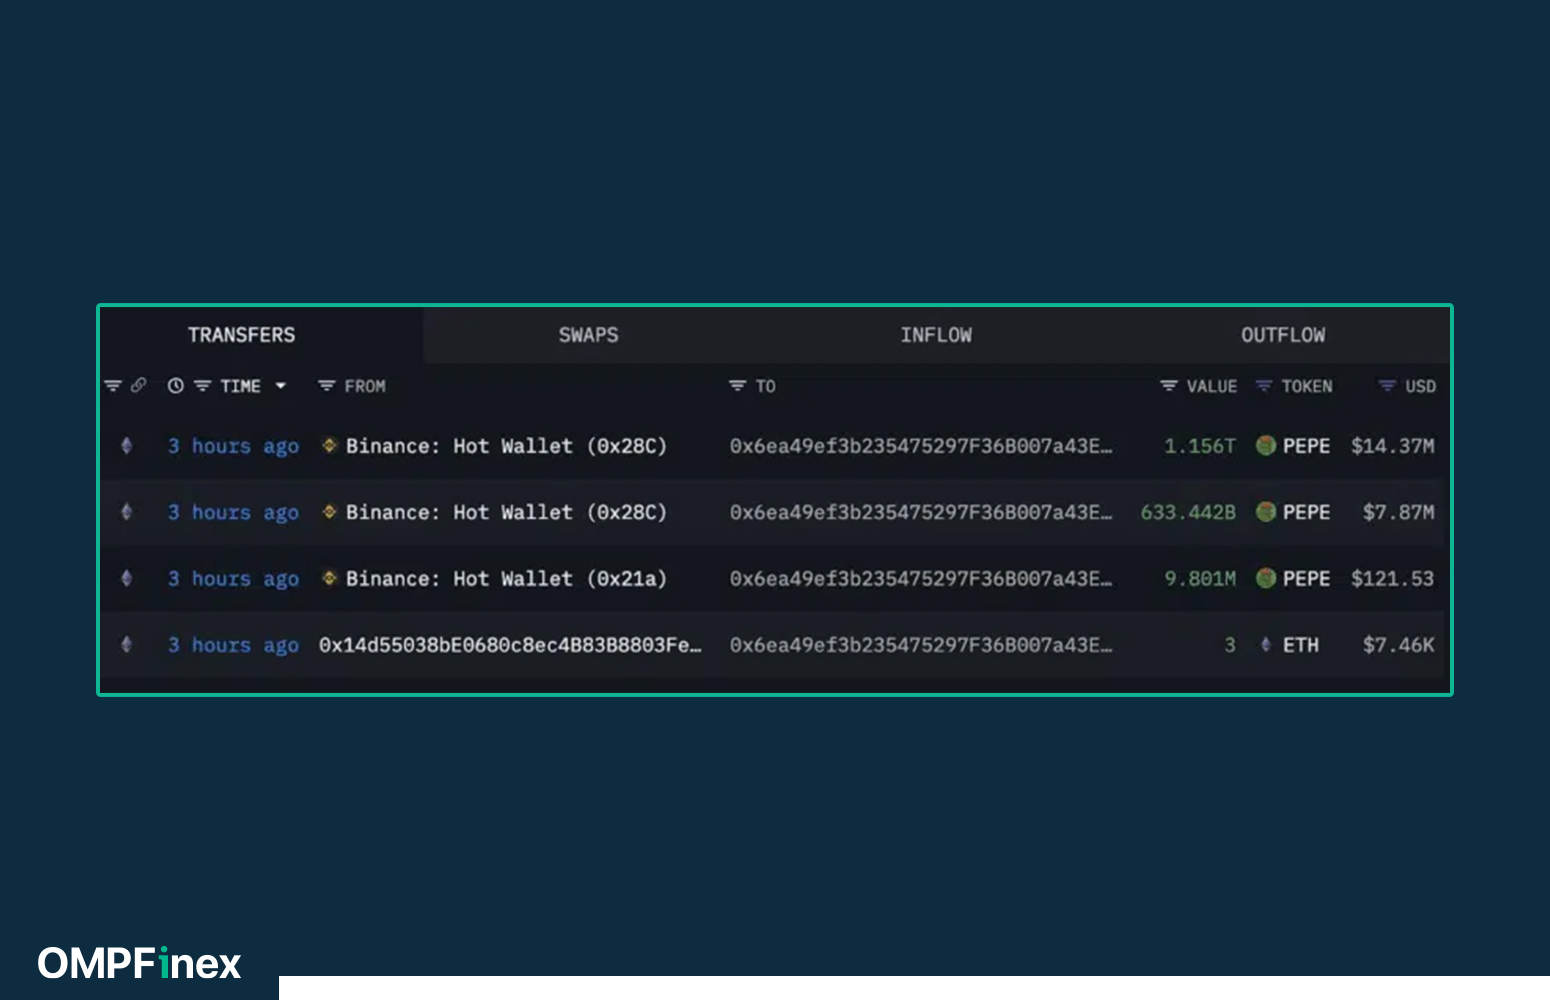Click PEPE token icon in $121.53 row
Viewport: 1550px width, 1000px height.
point(1266,578)
